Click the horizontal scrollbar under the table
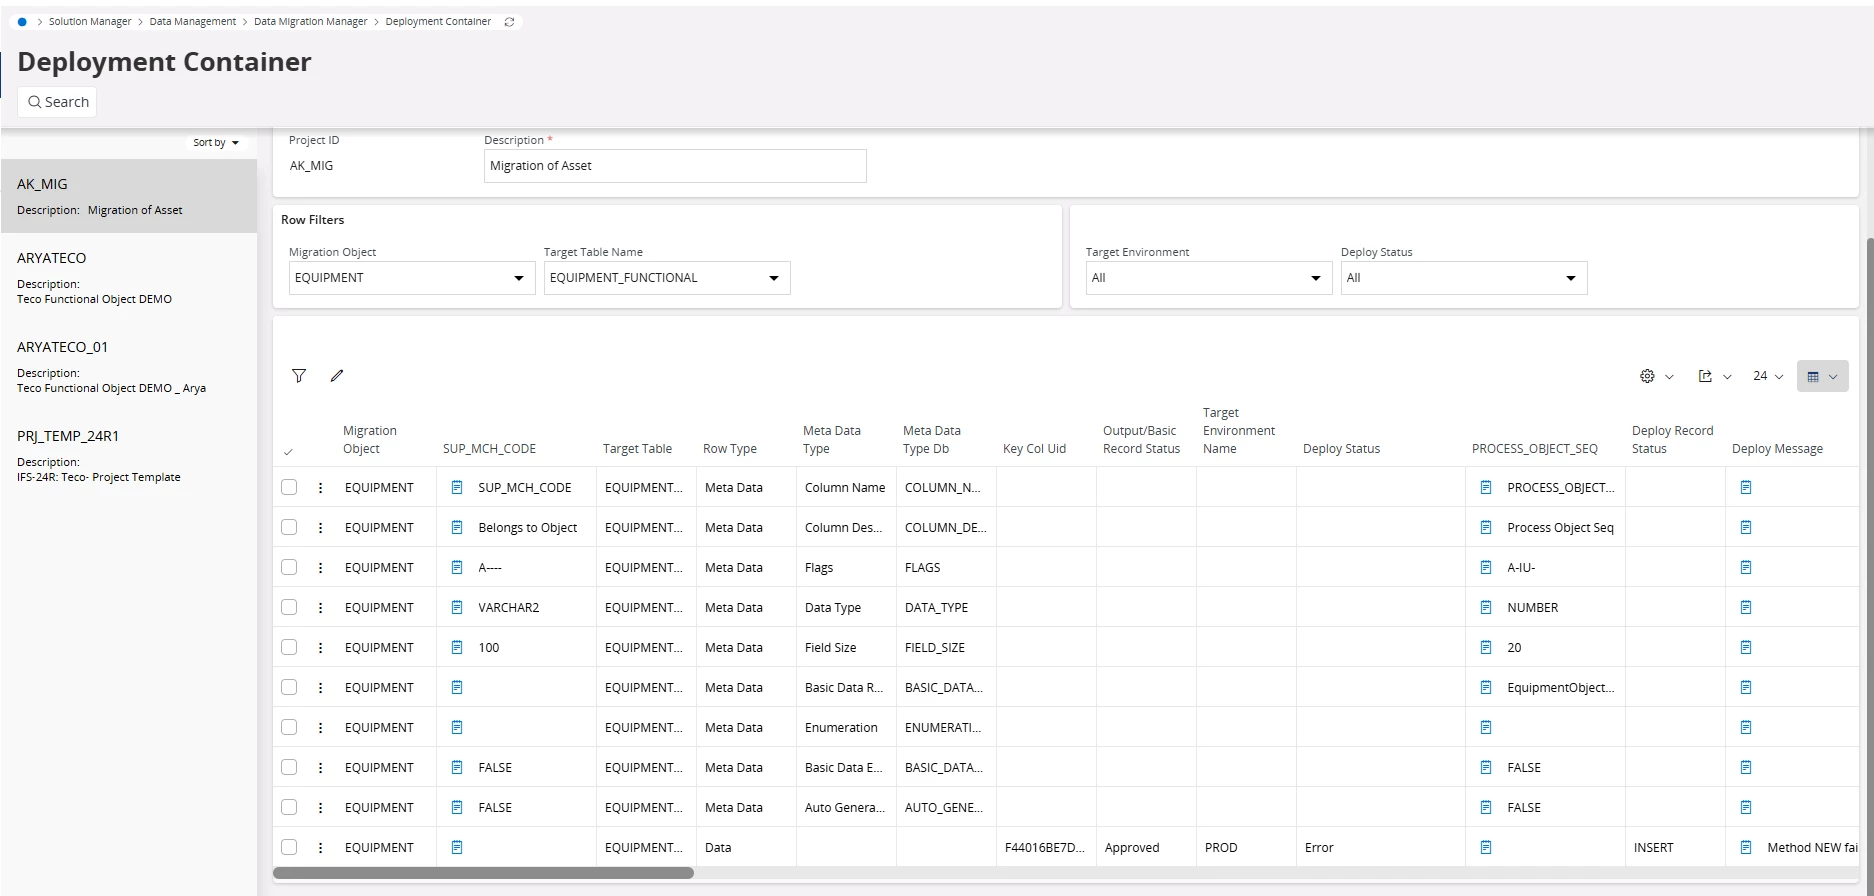 tap(483, 873)
